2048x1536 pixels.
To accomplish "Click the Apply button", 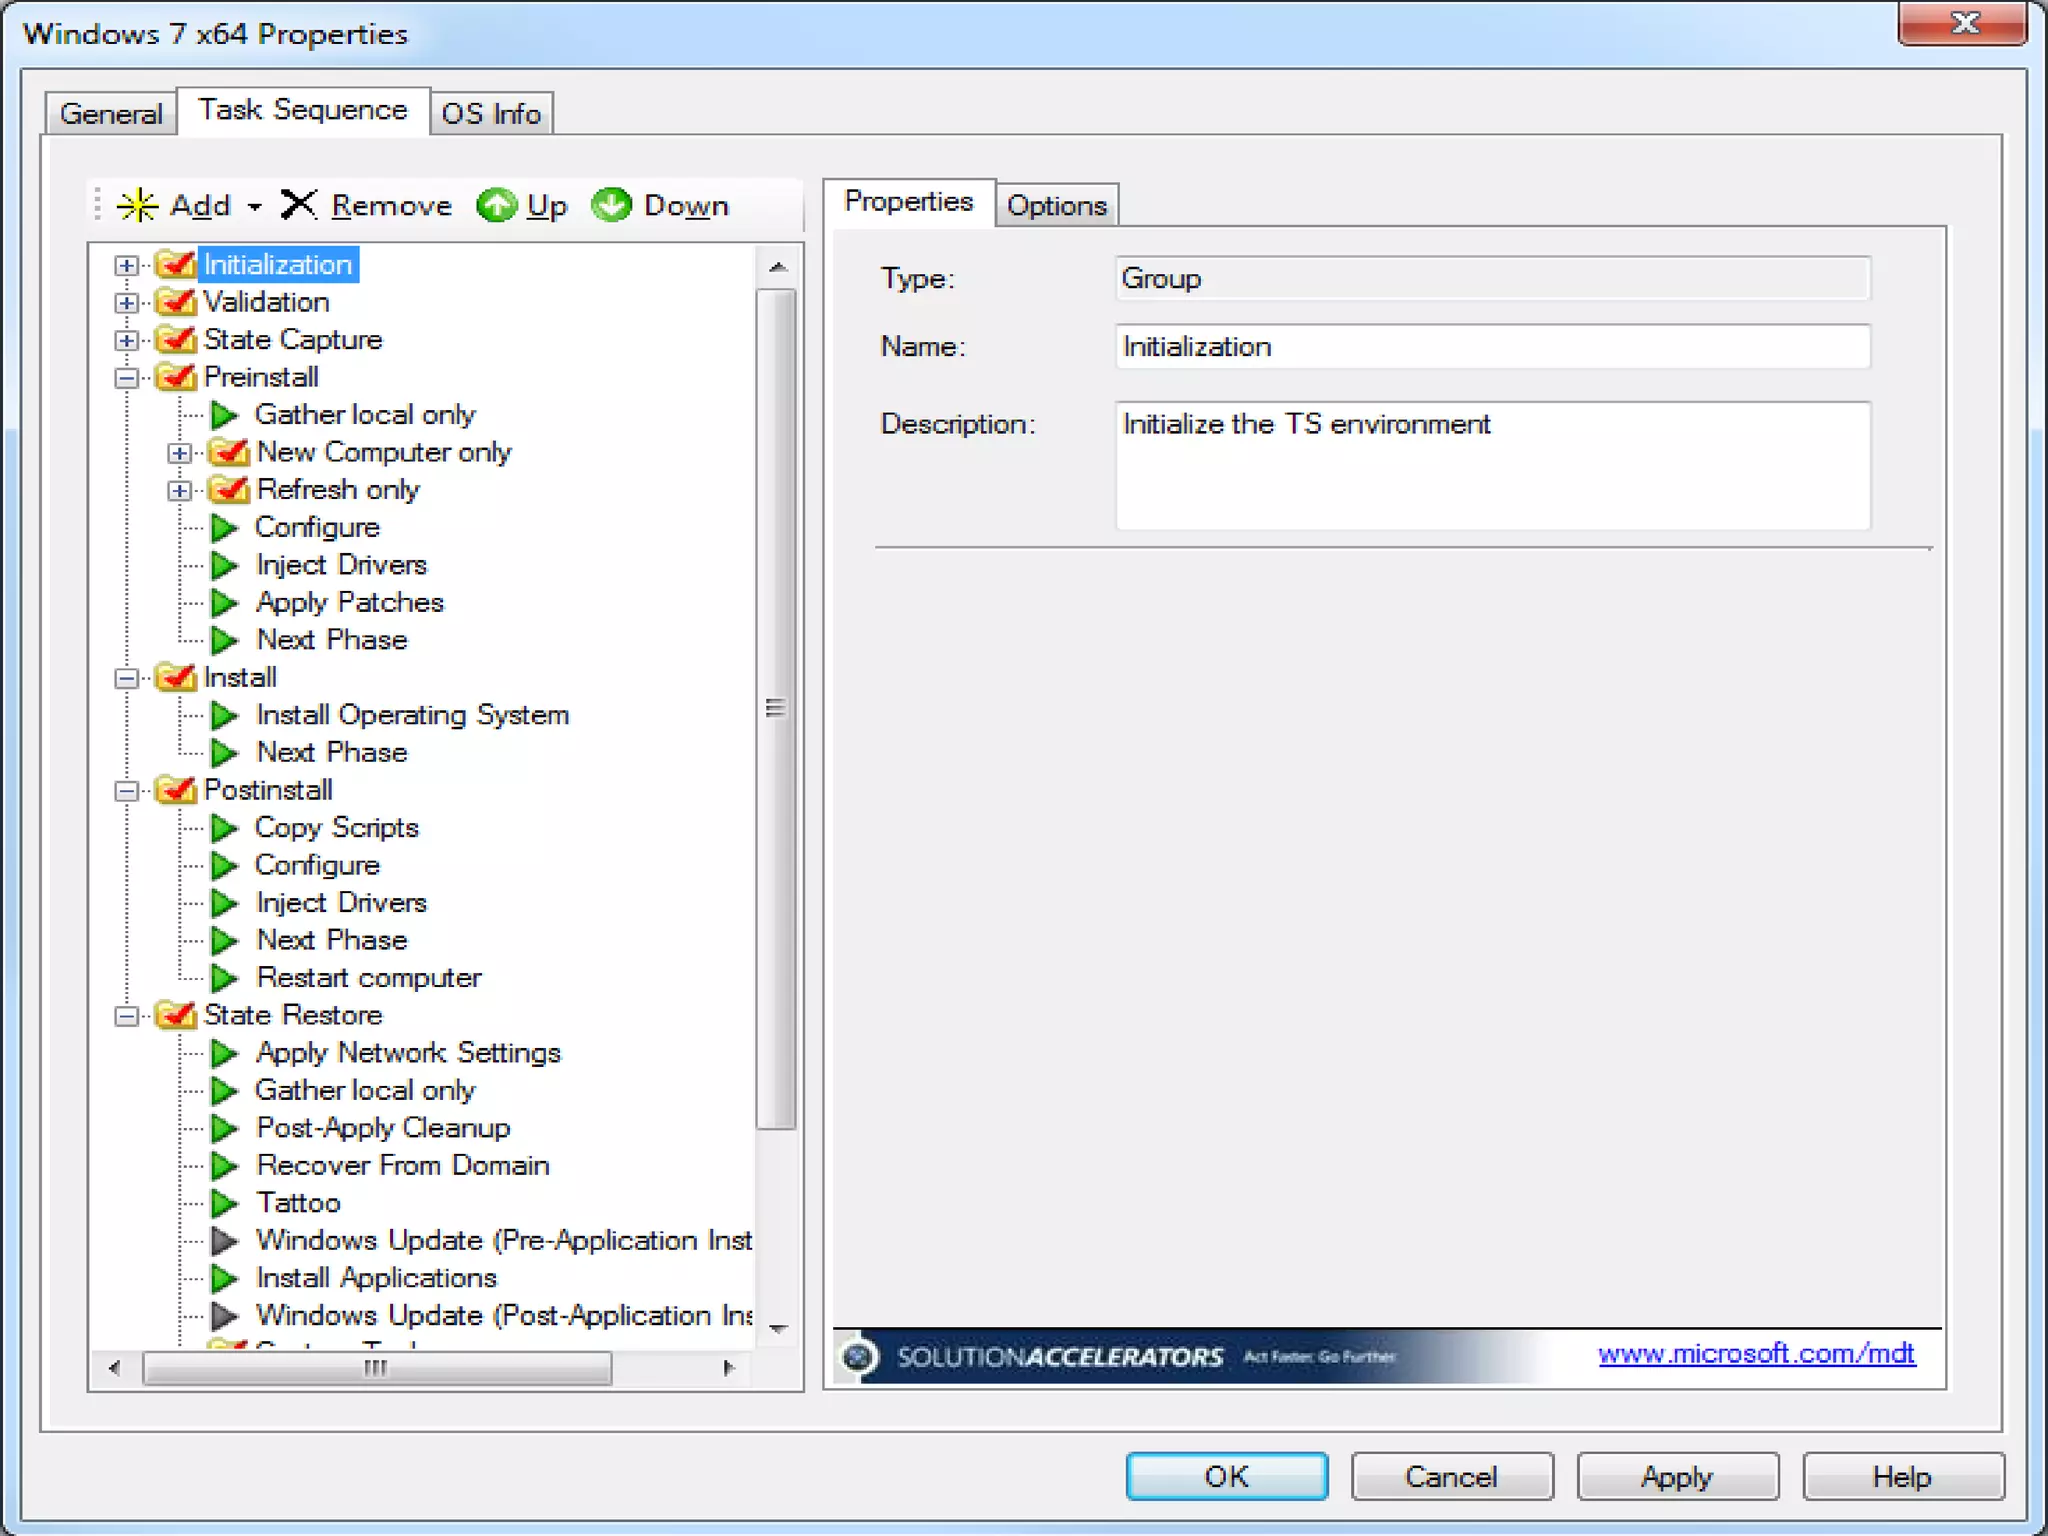I will coord(1678,1476).
